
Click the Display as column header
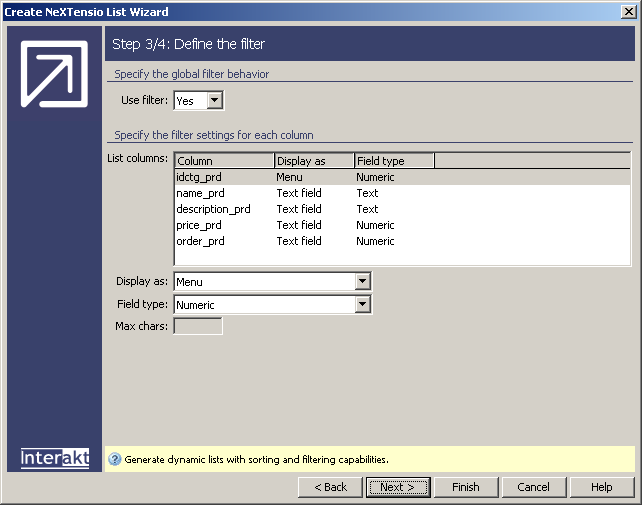click(314, 161)
